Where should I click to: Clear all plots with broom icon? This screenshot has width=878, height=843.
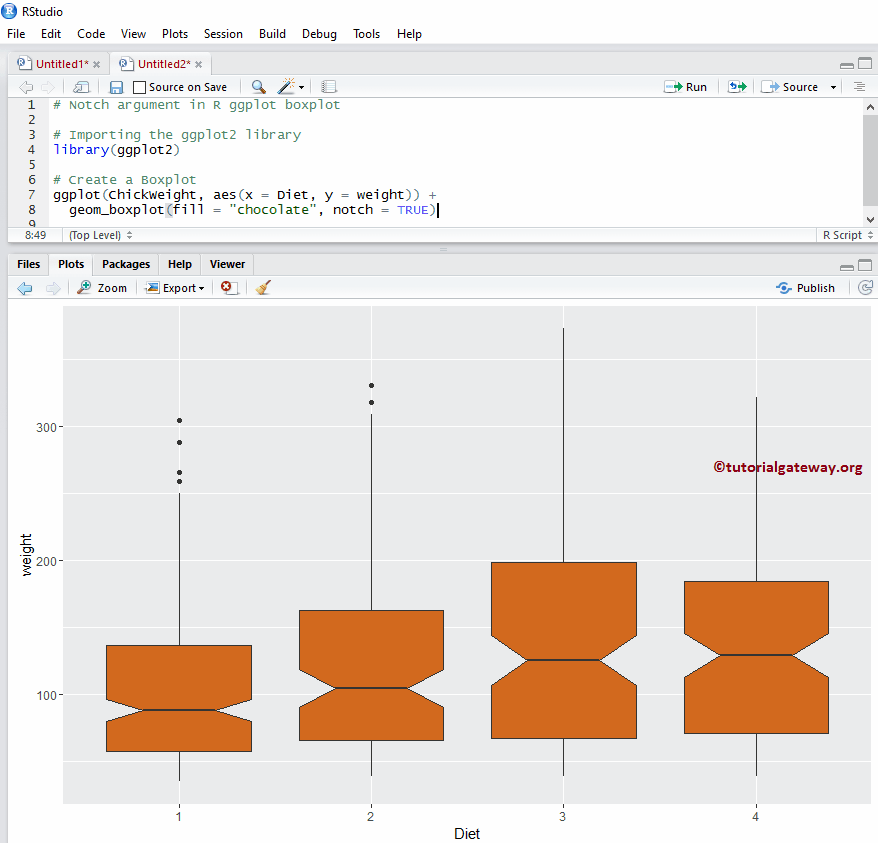pos(263,288)
